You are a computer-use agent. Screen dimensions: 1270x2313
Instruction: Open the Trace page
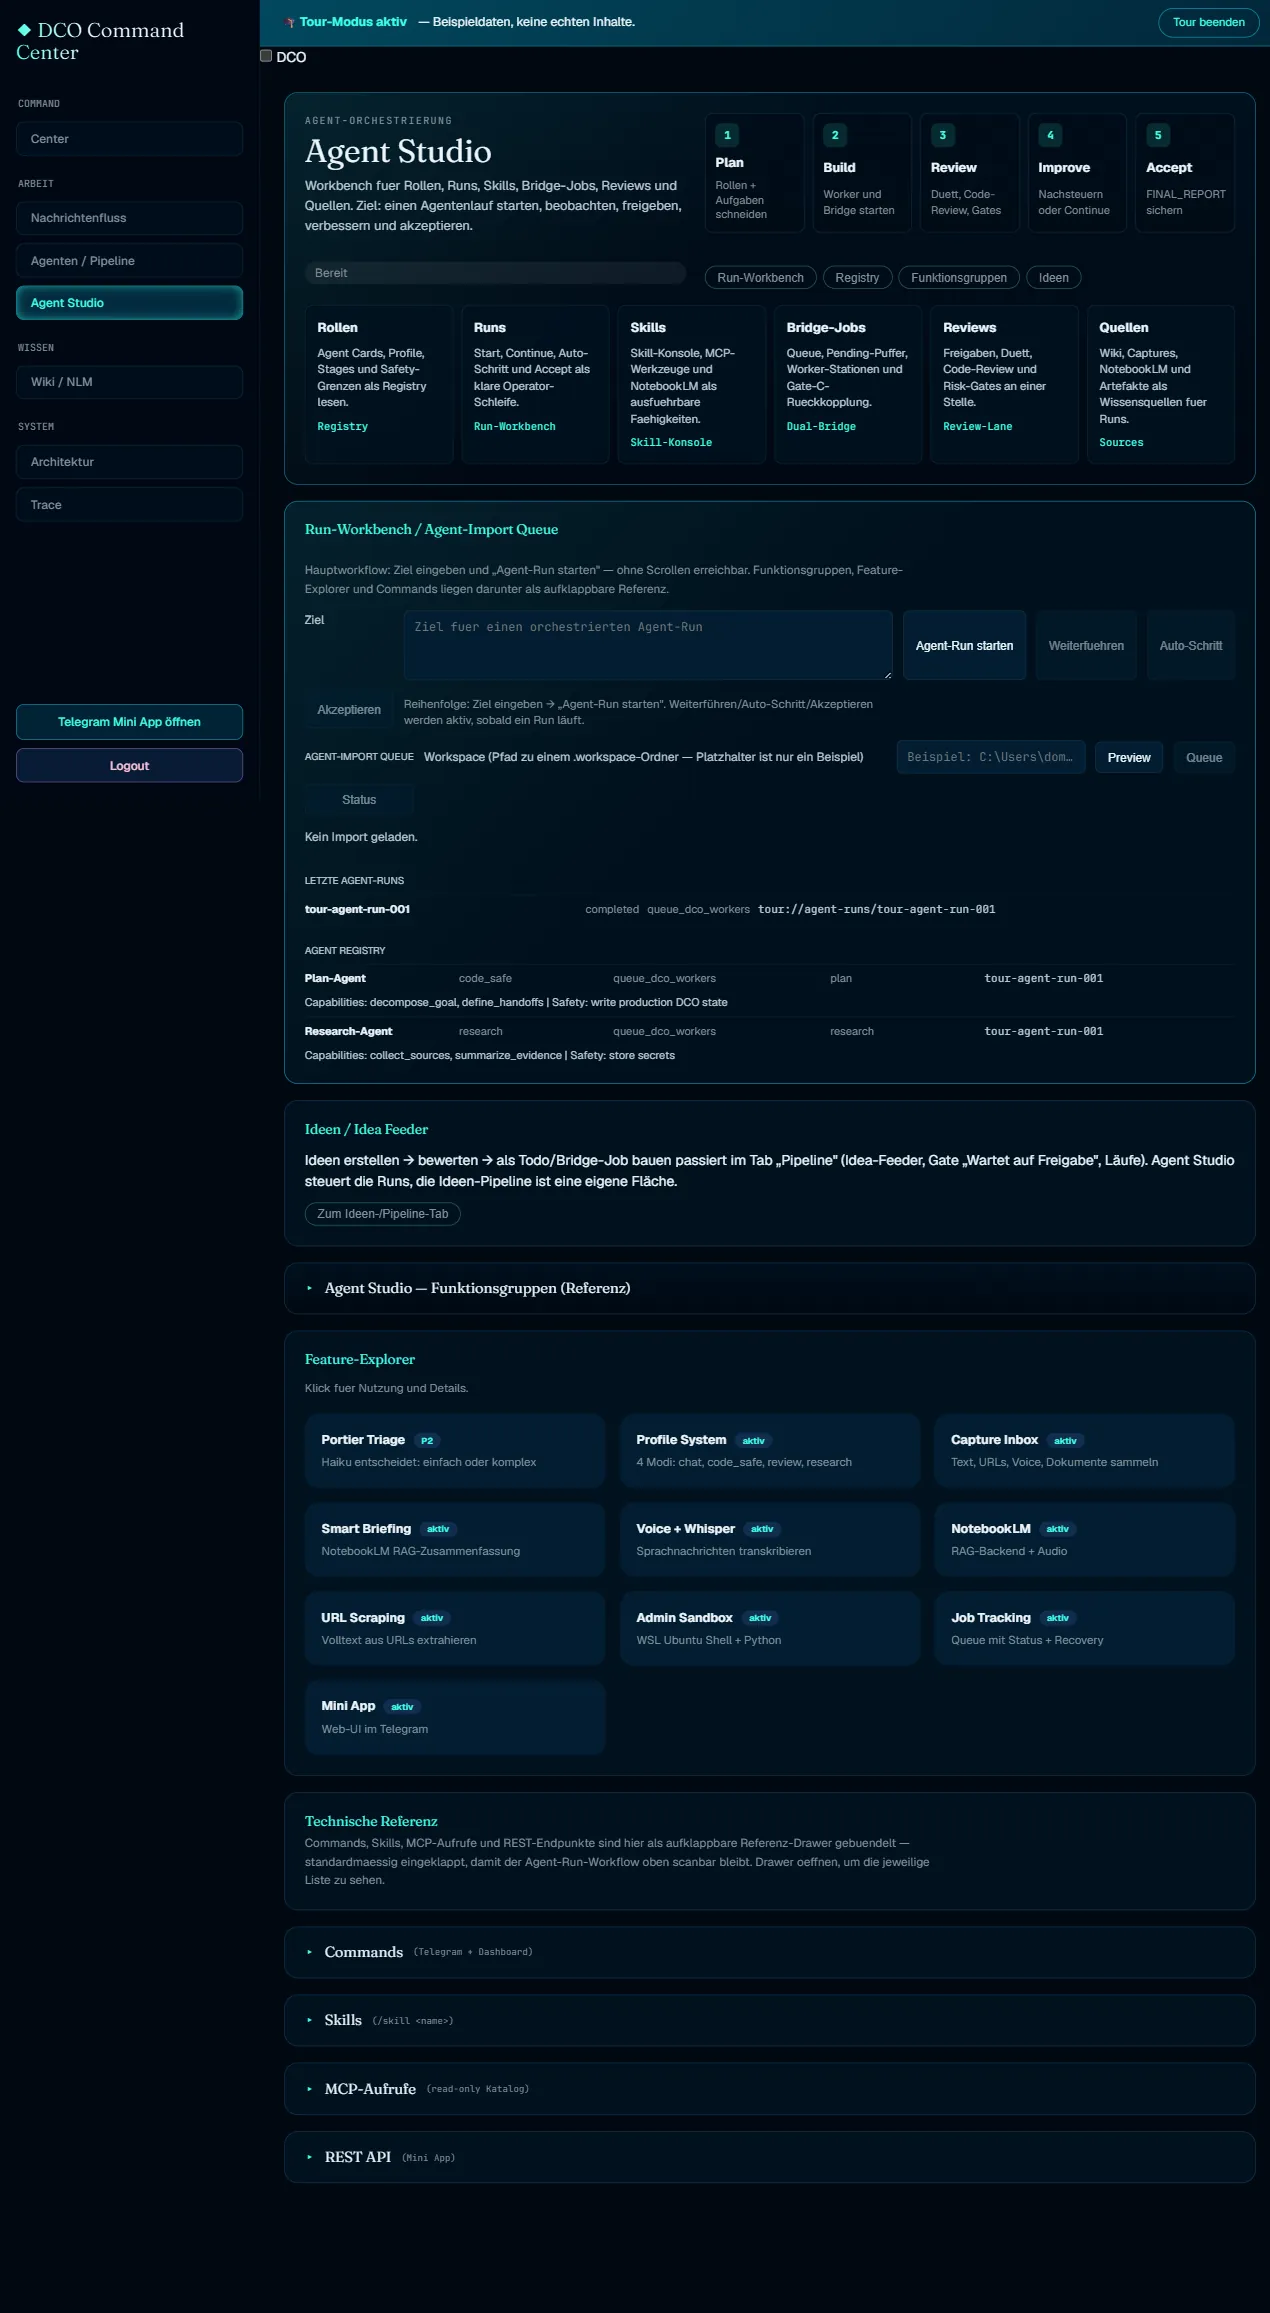point(129,505)
